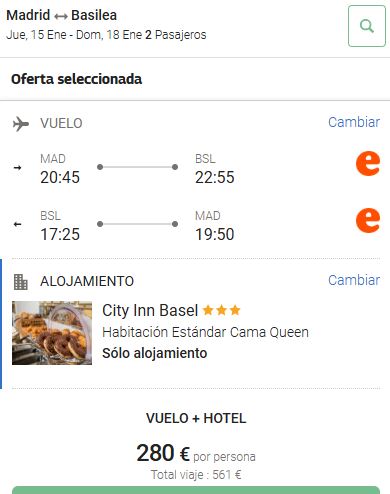Image resolution: width=390 pixels, height=494 pixels.
Task: Click the Madrid ↔ Basilea route title
Action: [62, 15]
